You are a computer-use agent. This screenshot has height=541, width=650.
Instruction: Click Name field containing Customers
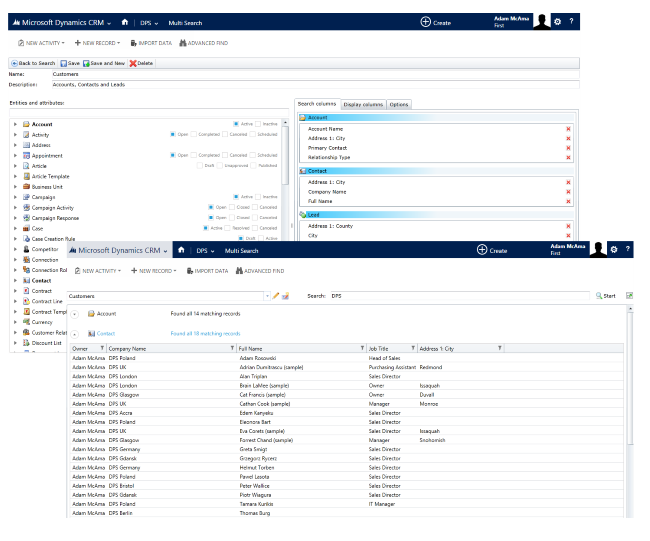coord(315,74)
